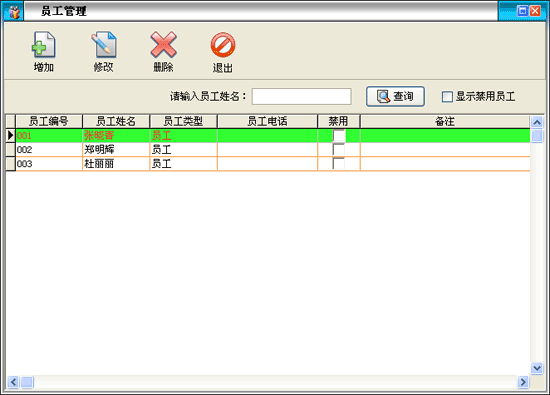
Task: Click horizontal scrollbar right arrow
Action: point(523,382)
